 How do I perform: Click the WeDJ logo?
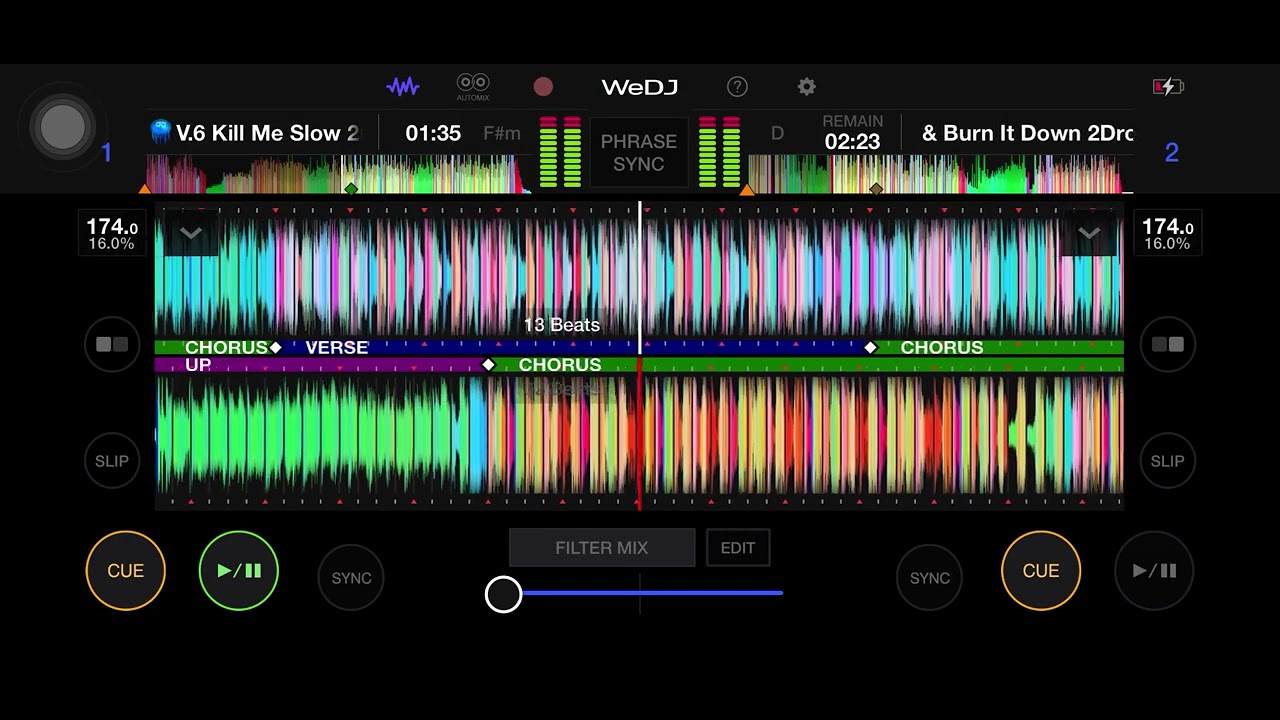click(x=640, y=87)
